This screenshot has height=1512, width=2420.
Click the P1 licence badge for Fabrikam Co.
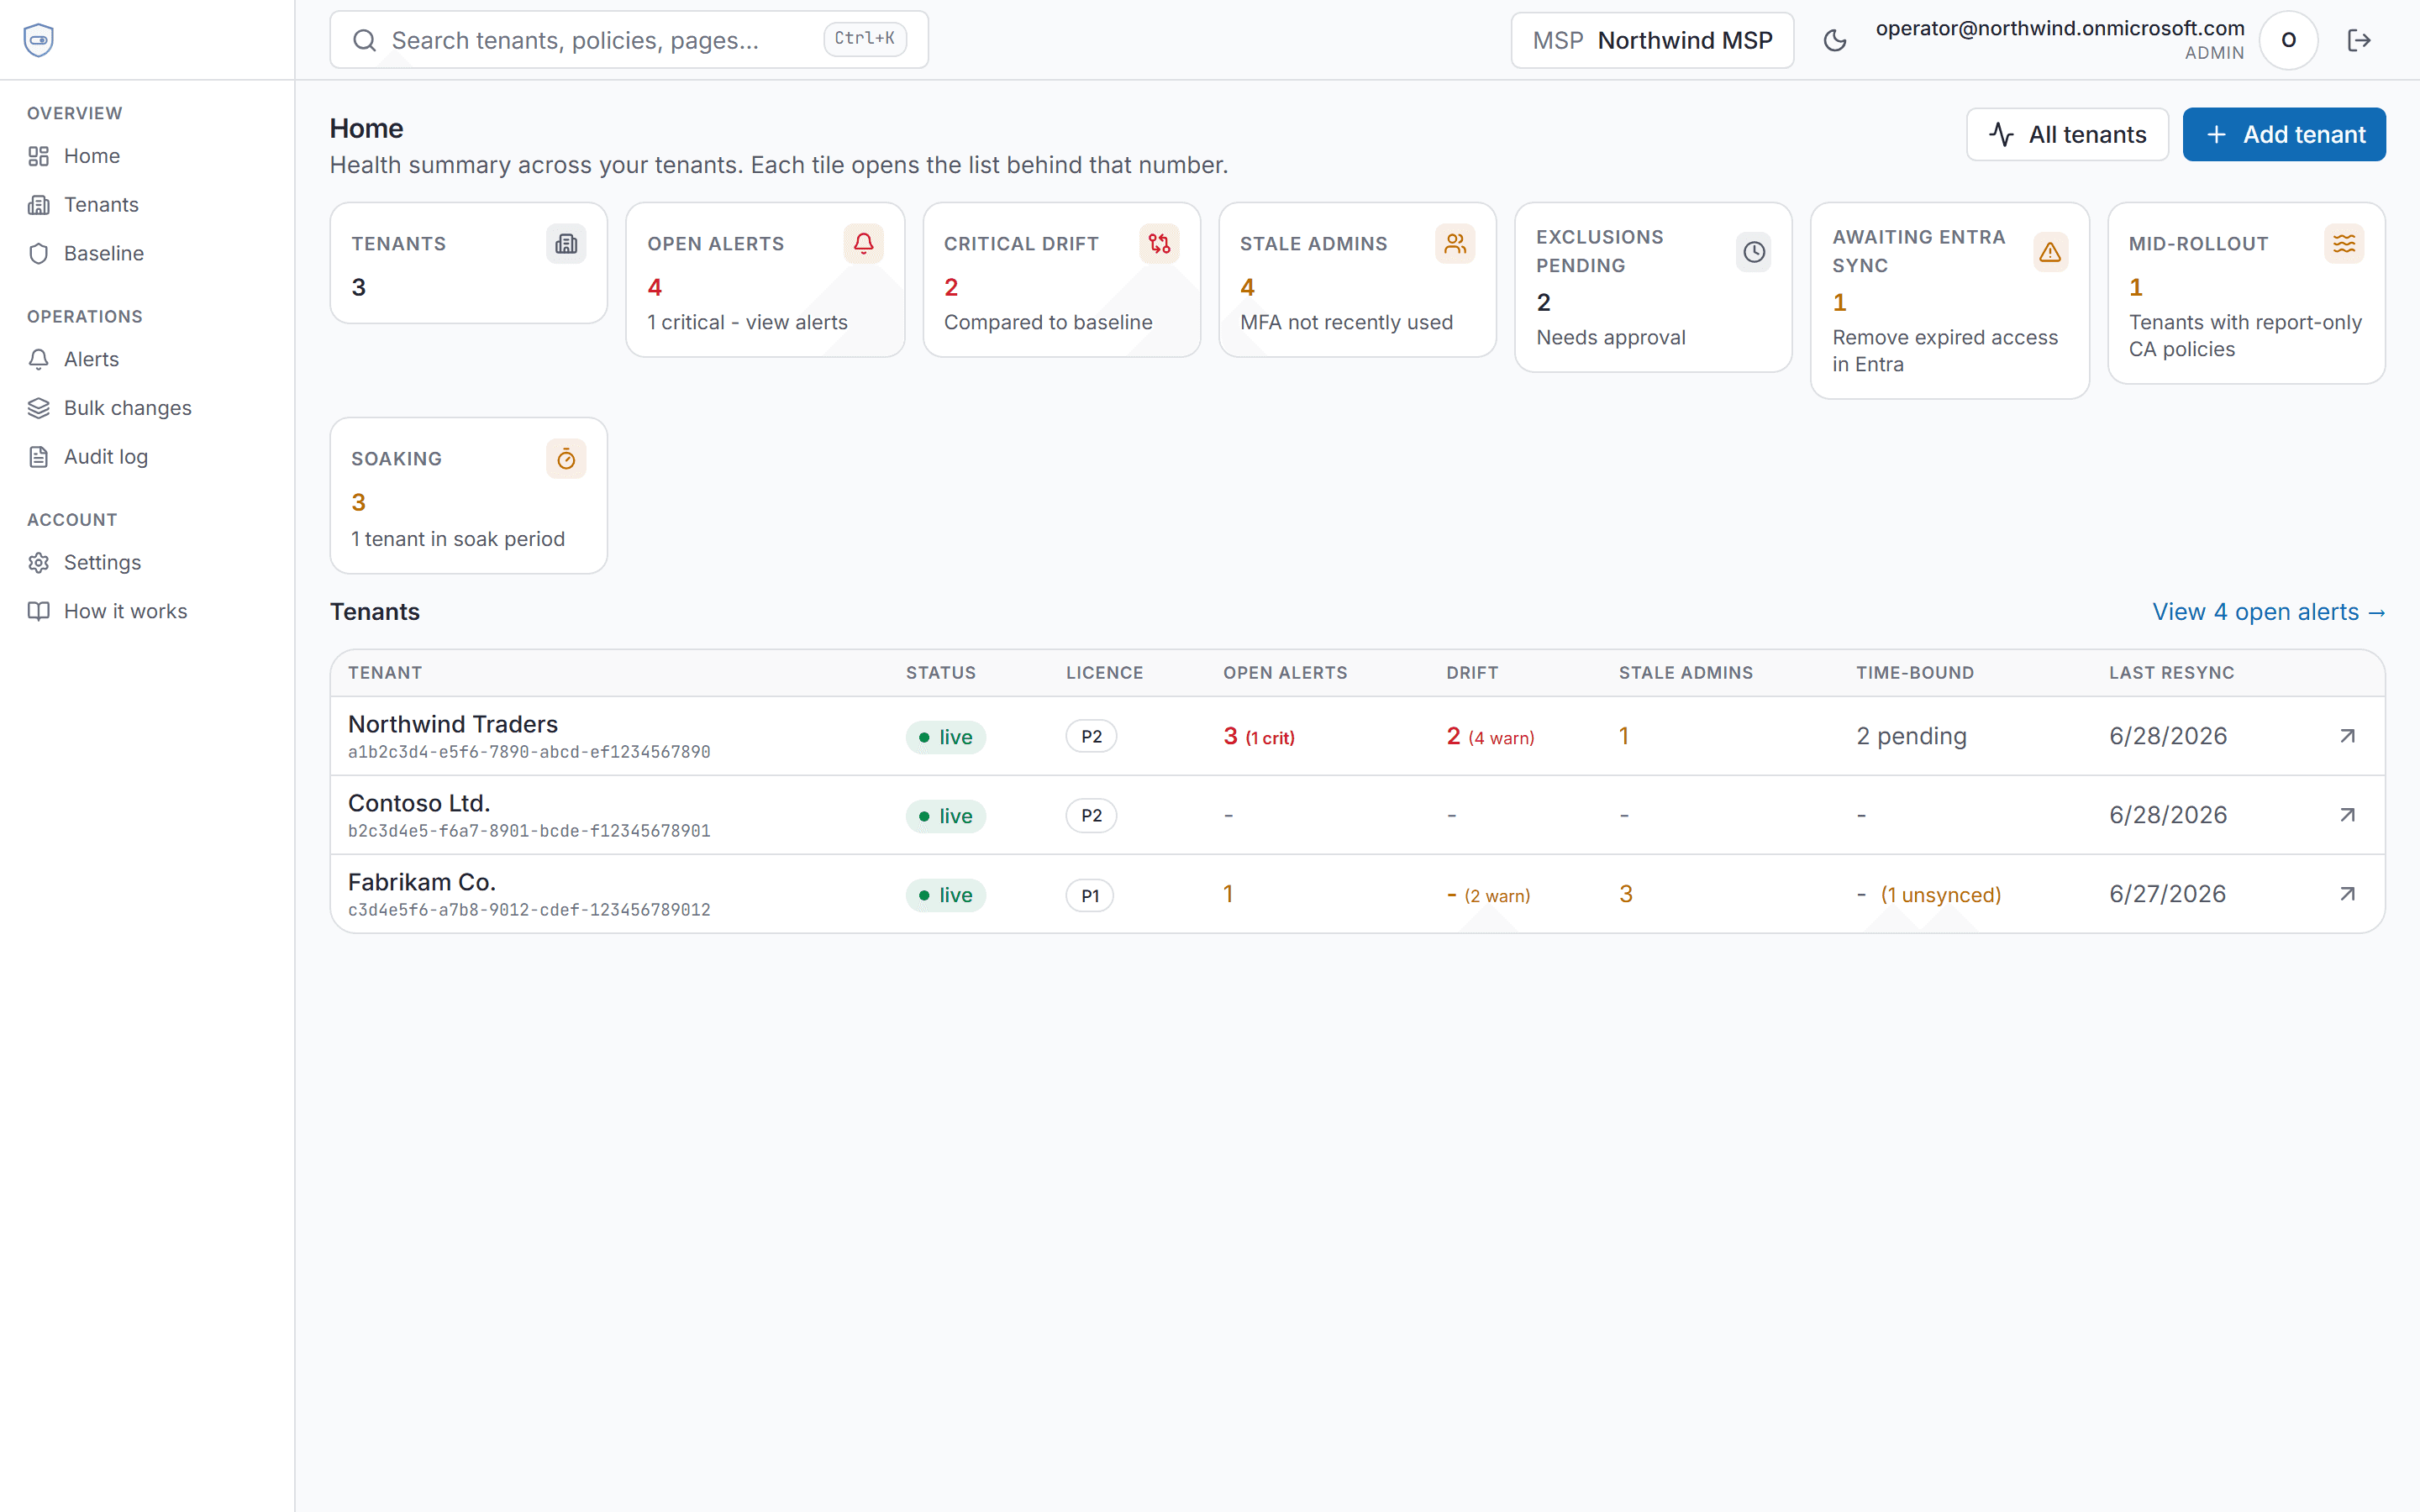pos(1090,896)
